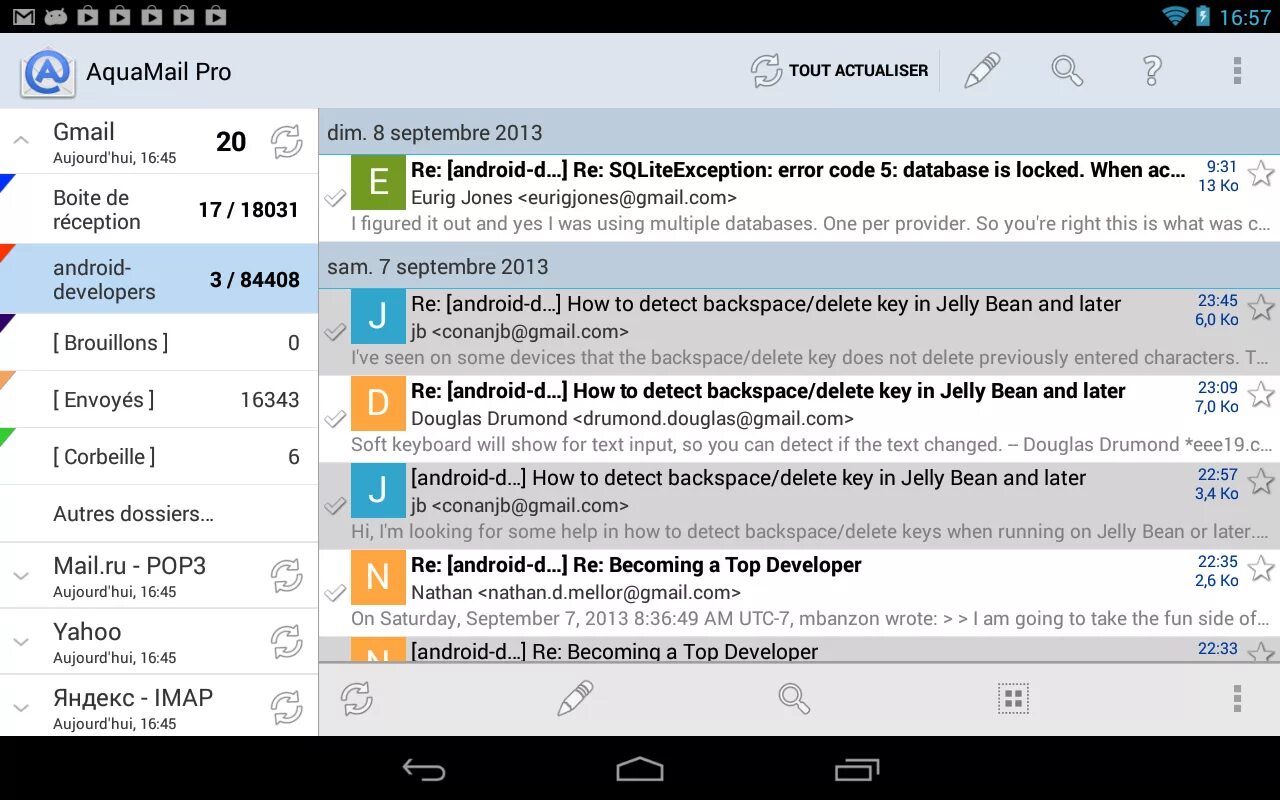Expand the Yahoo account folders
Screen dimensions: 1280x800
pos(21,642)
